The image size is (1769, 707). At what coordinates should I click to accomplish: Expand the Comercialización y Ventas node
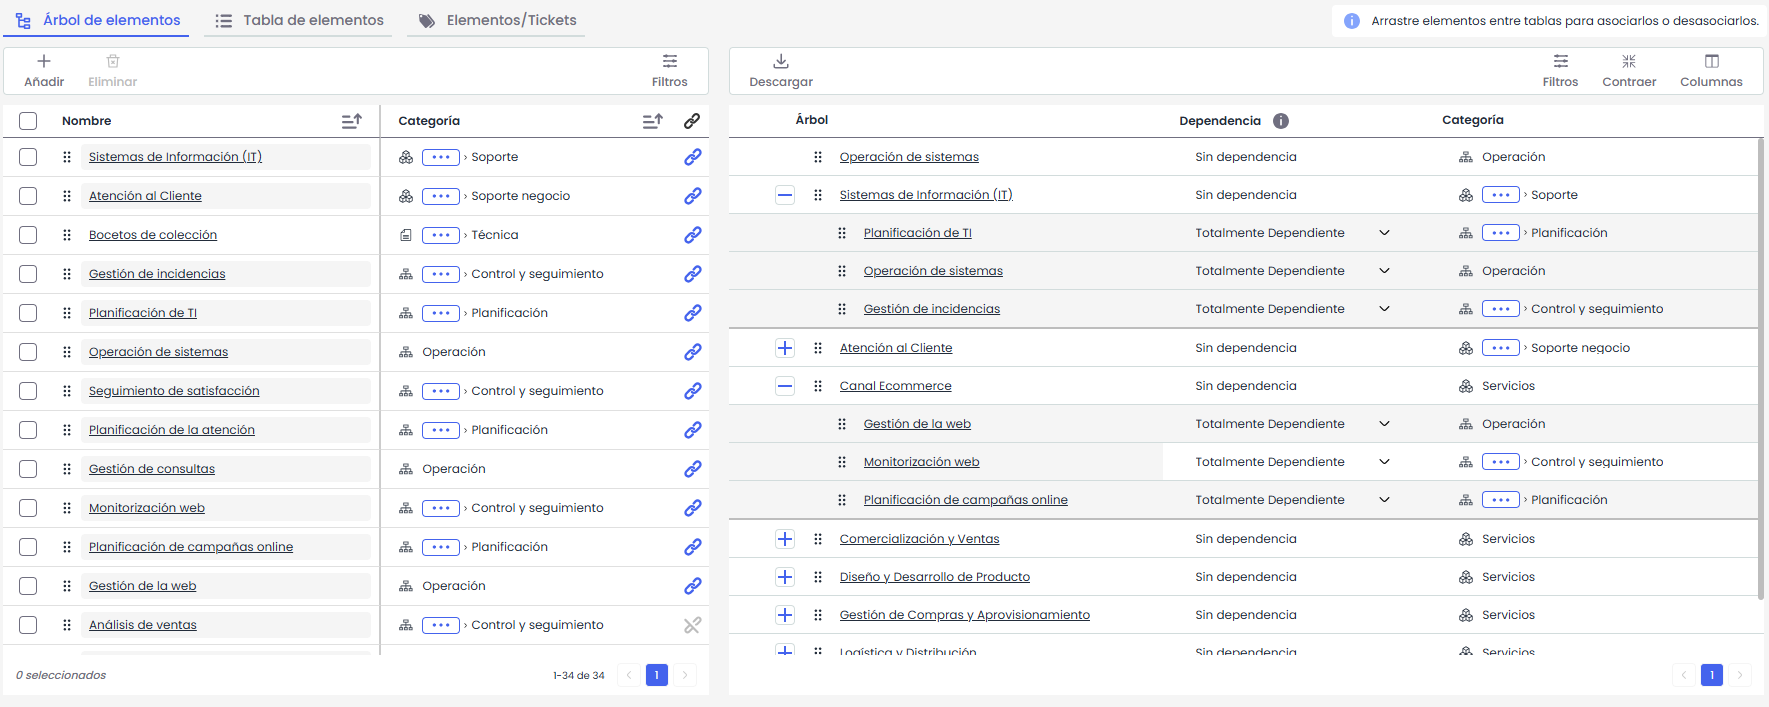[785, 539]
